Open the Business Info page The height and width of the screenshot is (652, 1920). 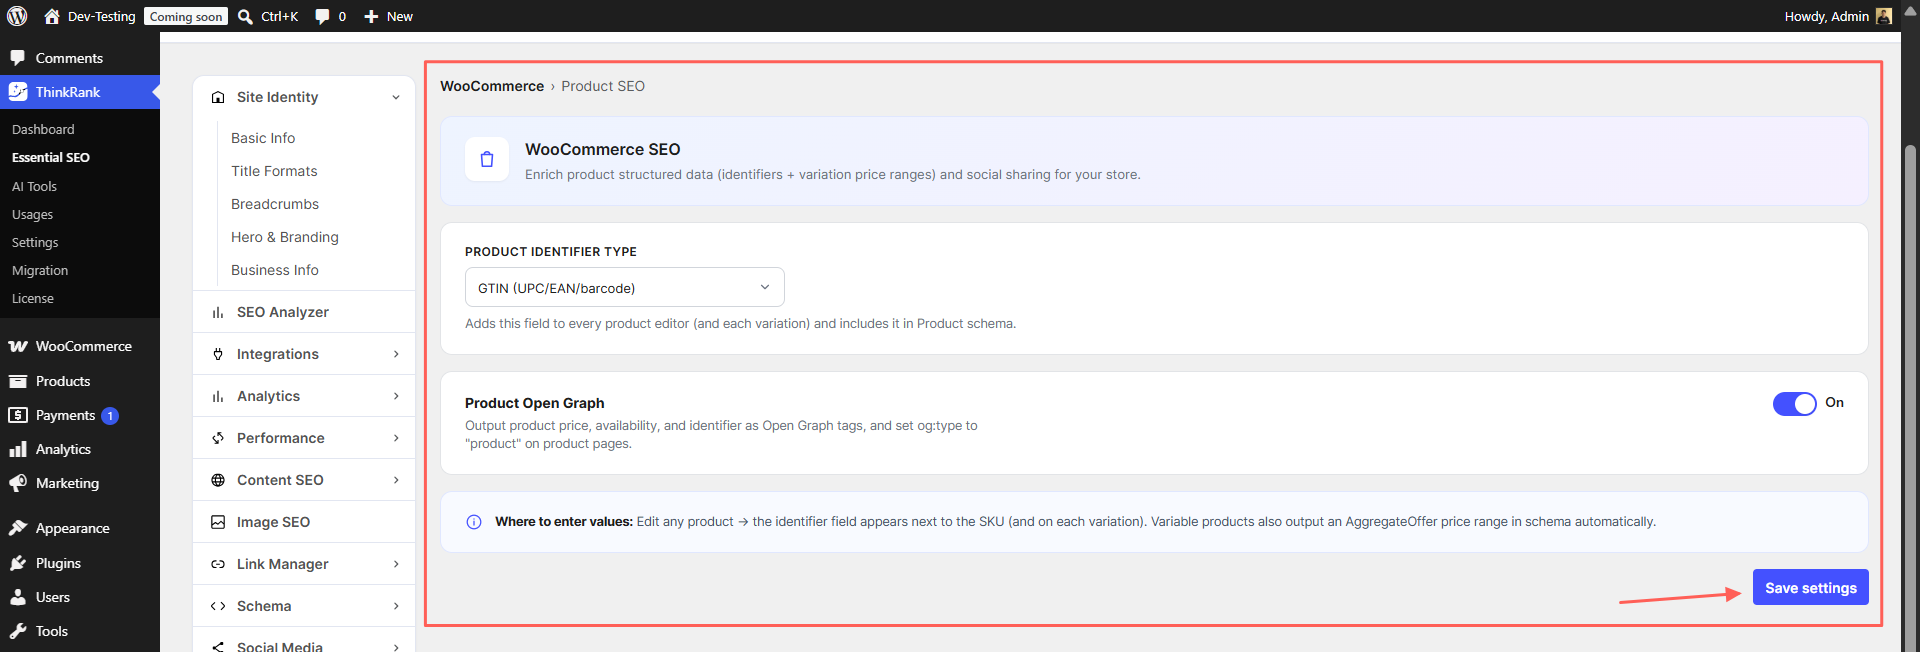click(275, 270)
